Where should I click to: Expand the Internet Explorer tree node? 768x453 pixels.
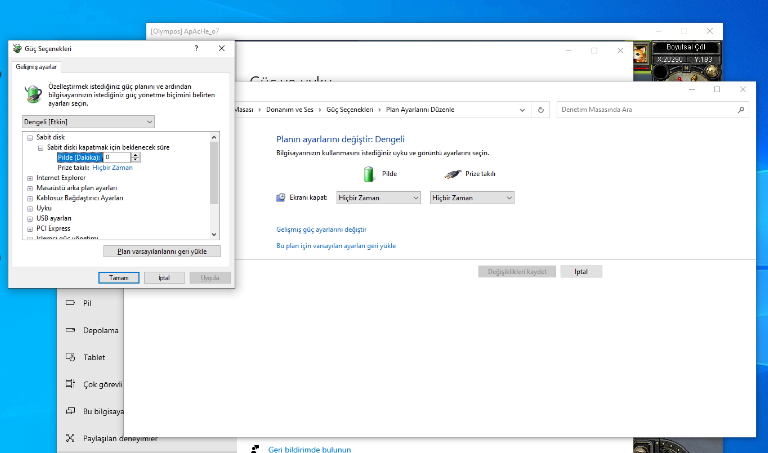click(30, 178)
